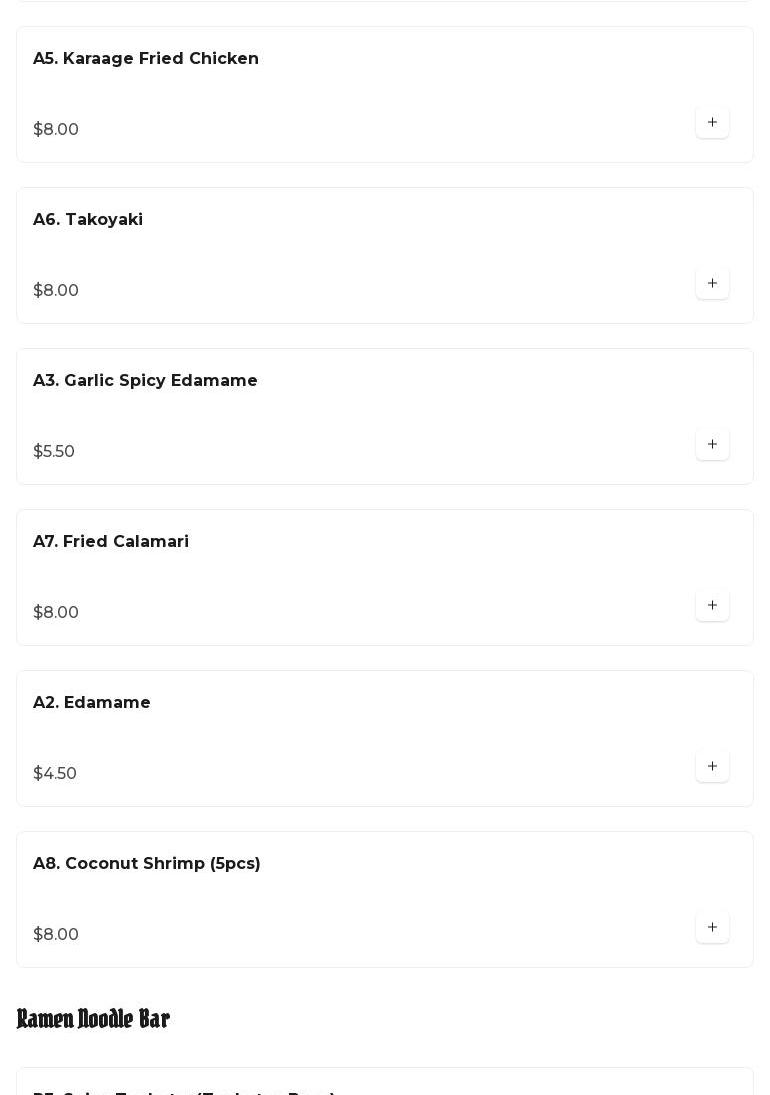View A7. Fried Calamari item details
The image size is (770, 1095).
[111, 542]
